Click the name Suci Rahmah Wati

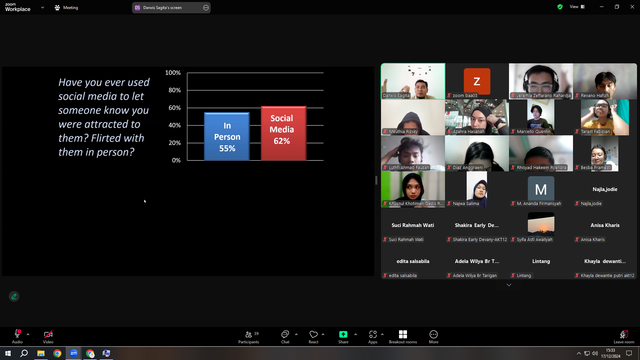point(413,225)
